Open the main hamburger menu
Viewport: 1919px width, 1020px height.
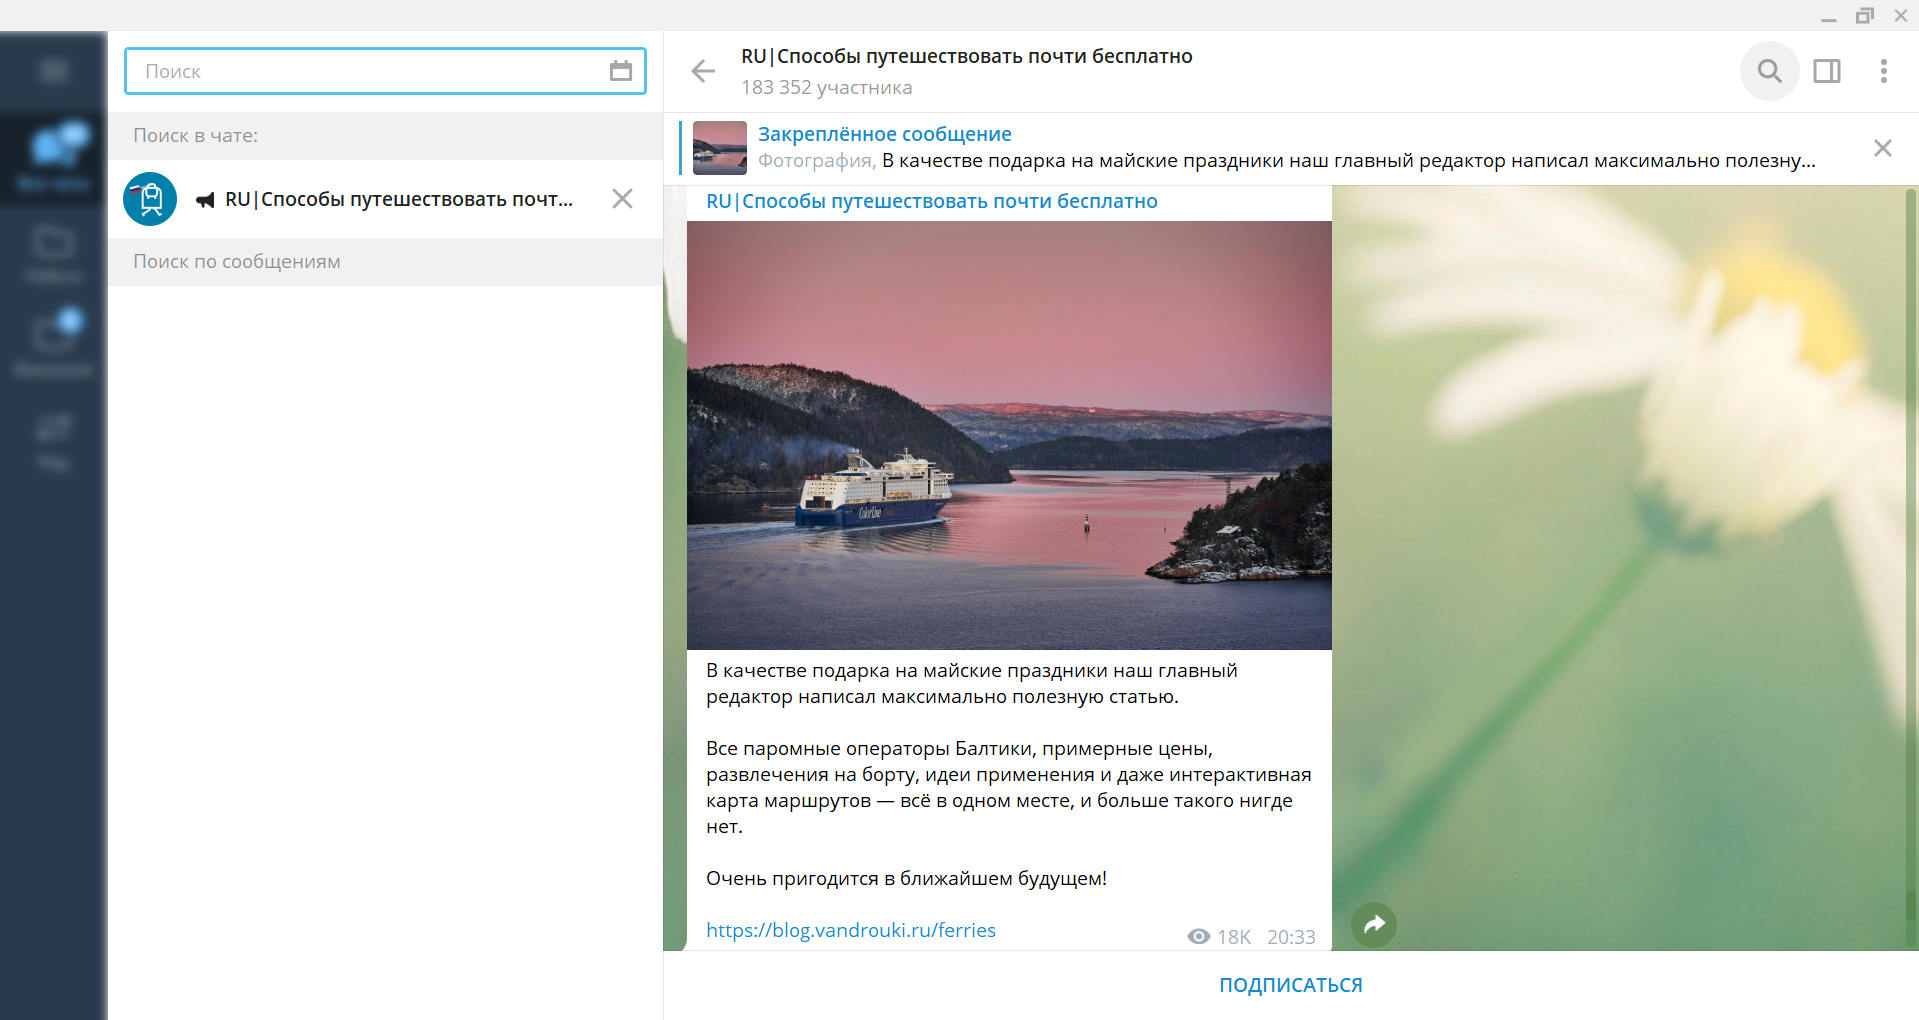(54, 70)
